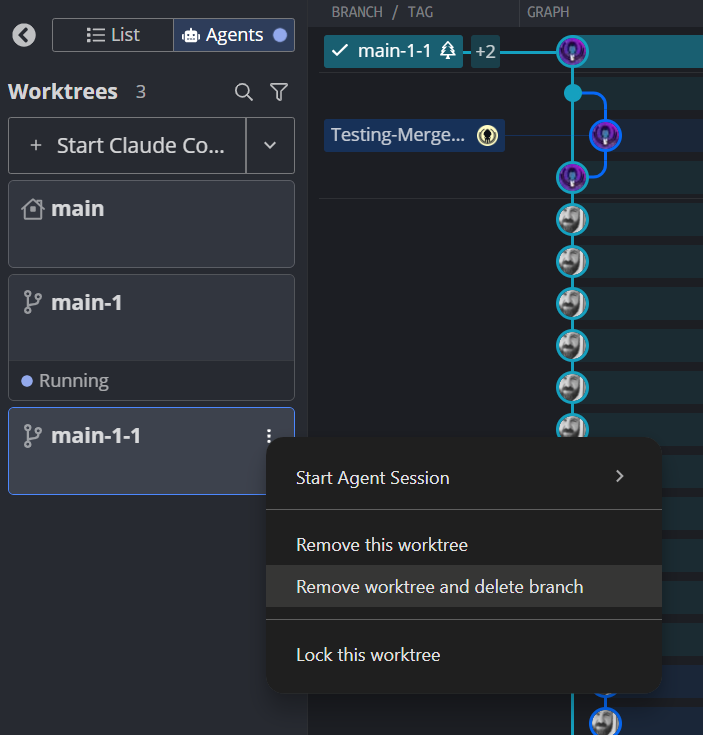Choose Lock this worktree
Viewport: 703px width, 735px height.
point(464,654)
